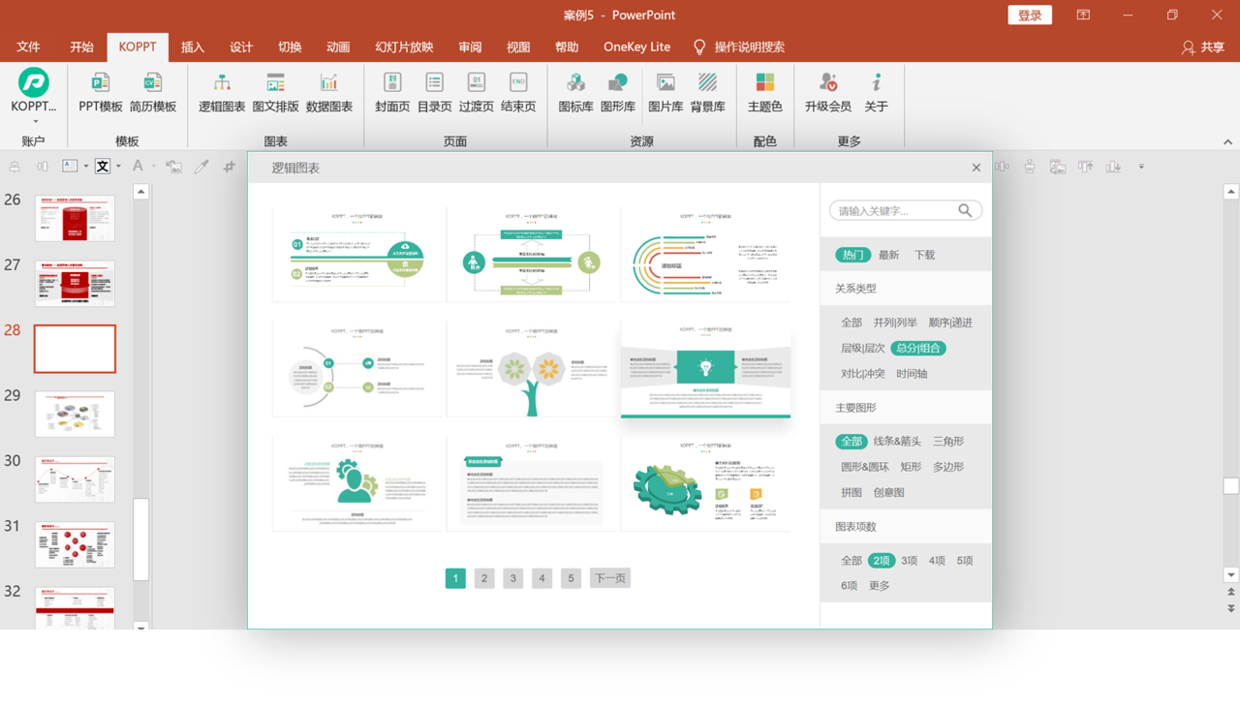Screen dimensions: 1240x709
Task: Insert a 封面页 cover page
Action: coord(392,92)
